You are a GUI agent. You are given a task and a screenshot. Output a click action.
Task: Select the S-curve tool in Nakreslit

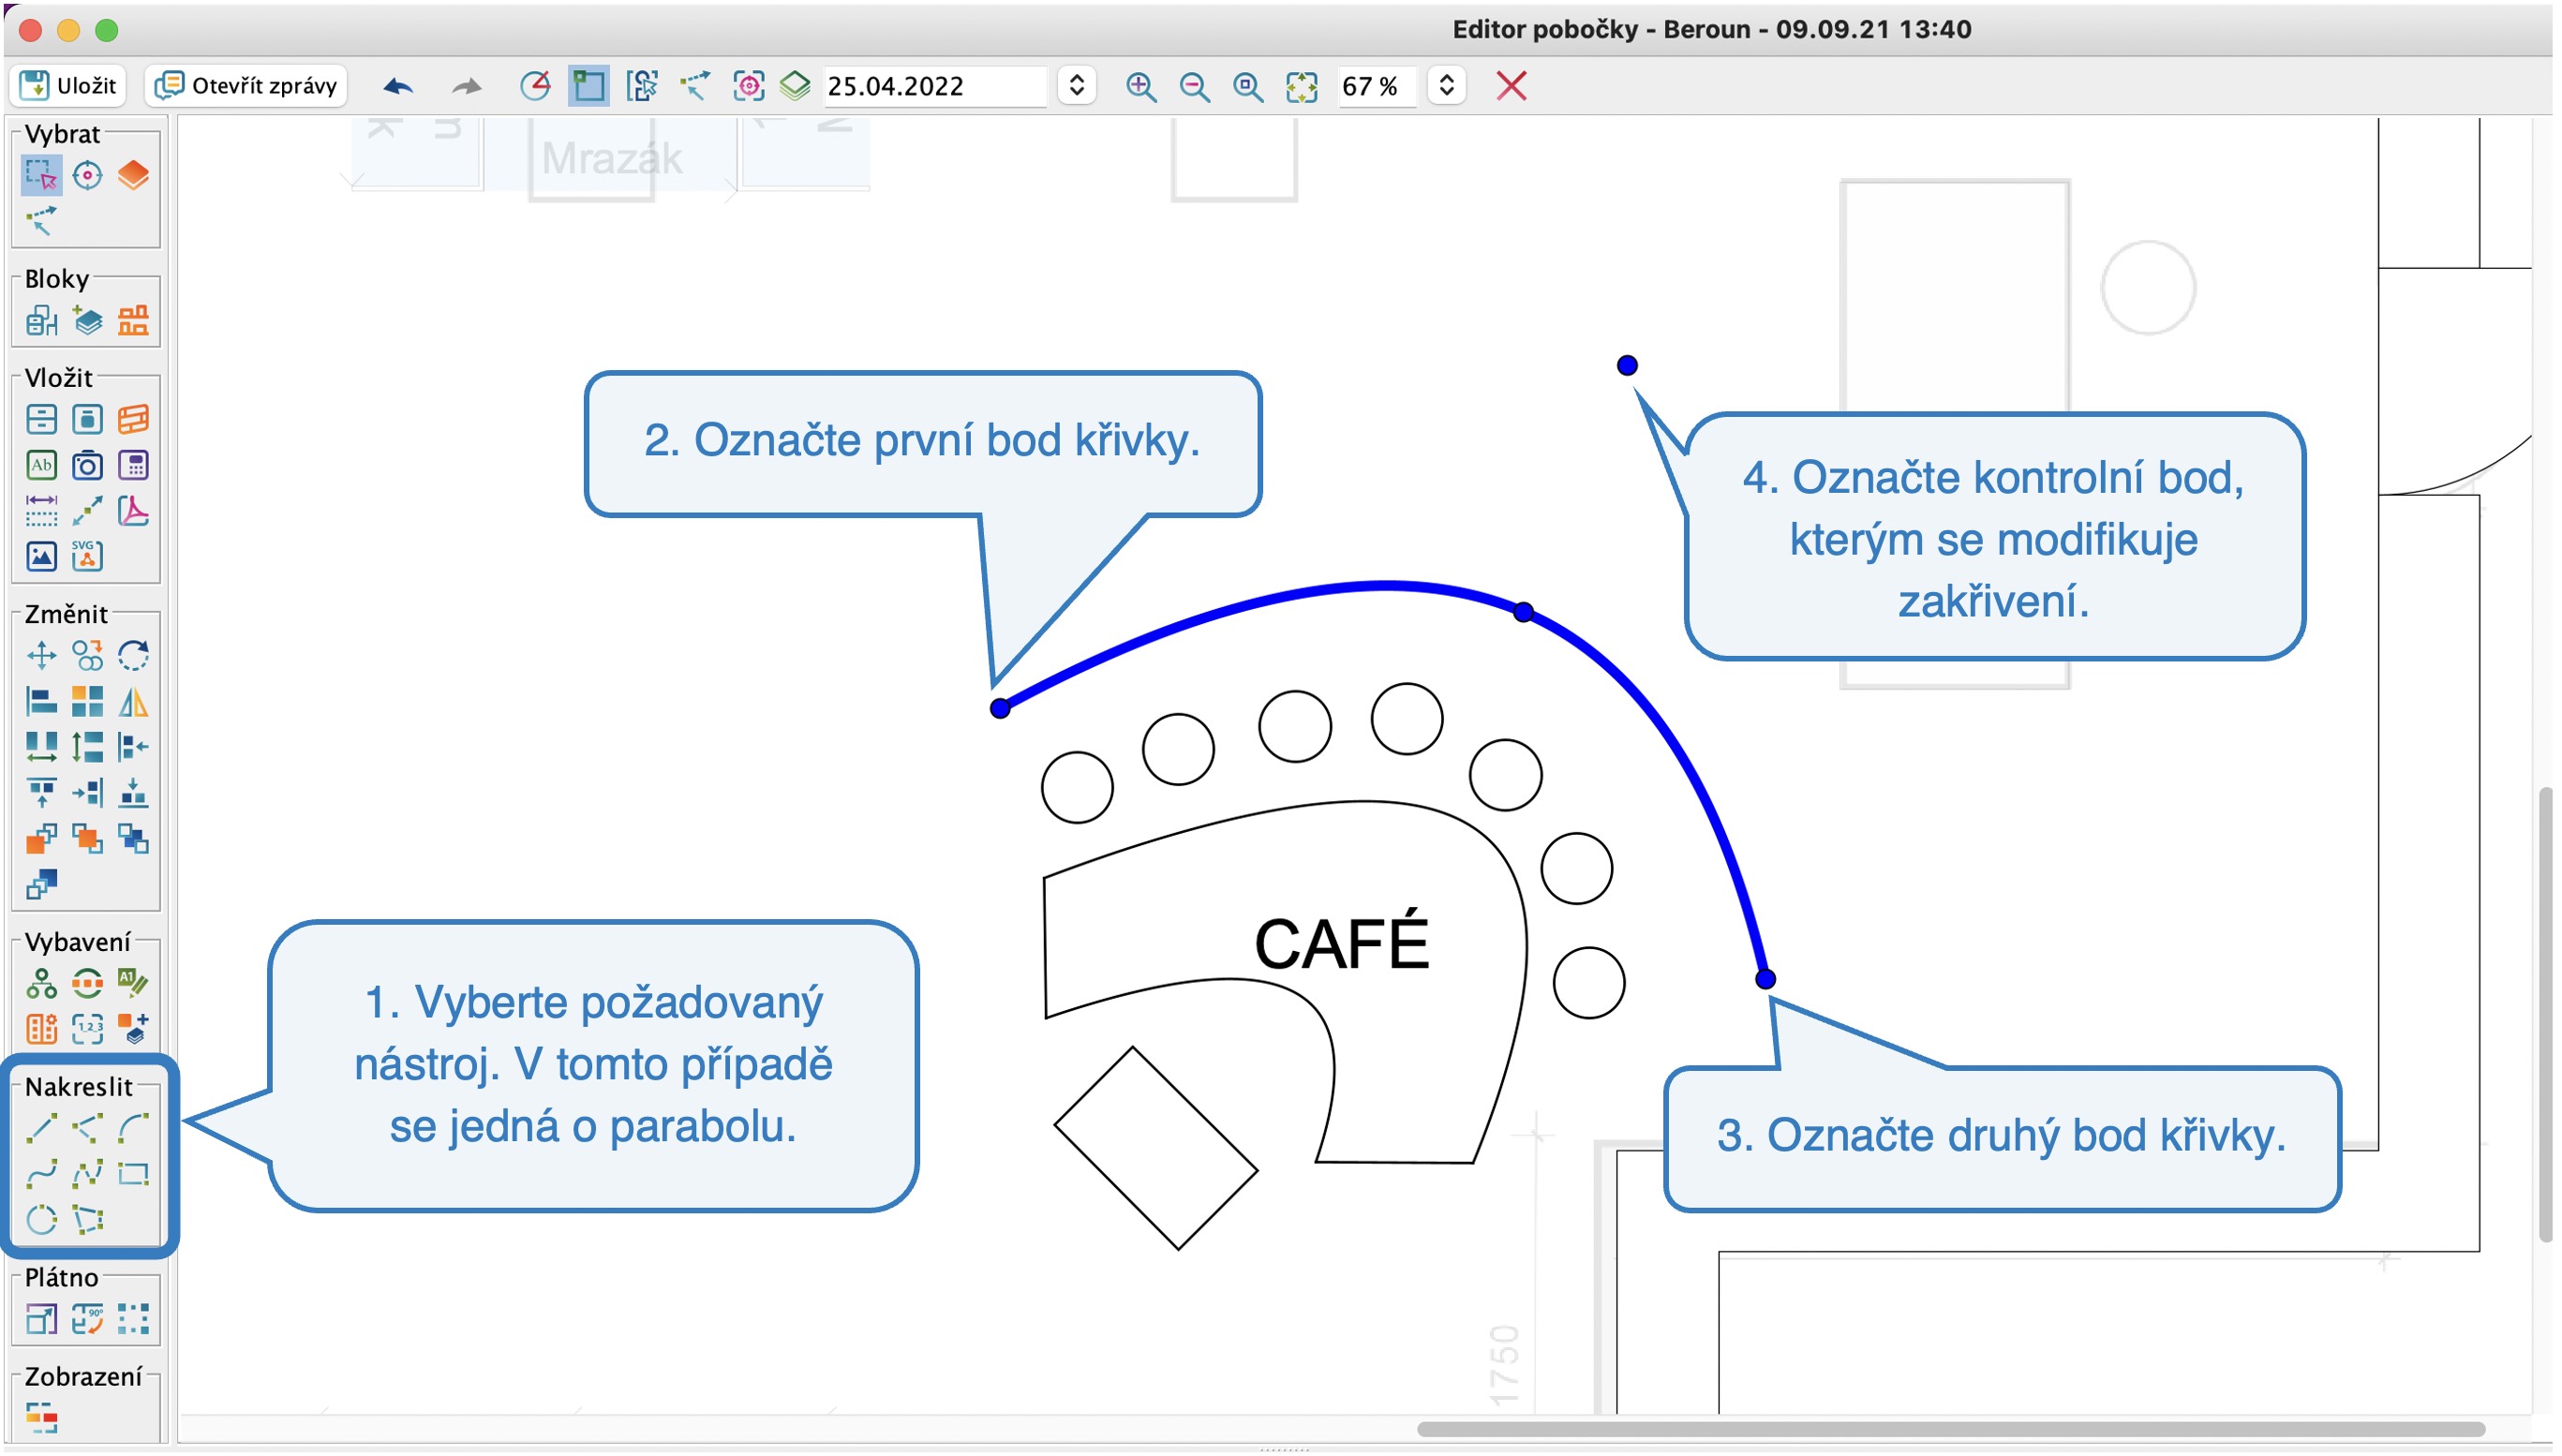tap(41, 1176)
